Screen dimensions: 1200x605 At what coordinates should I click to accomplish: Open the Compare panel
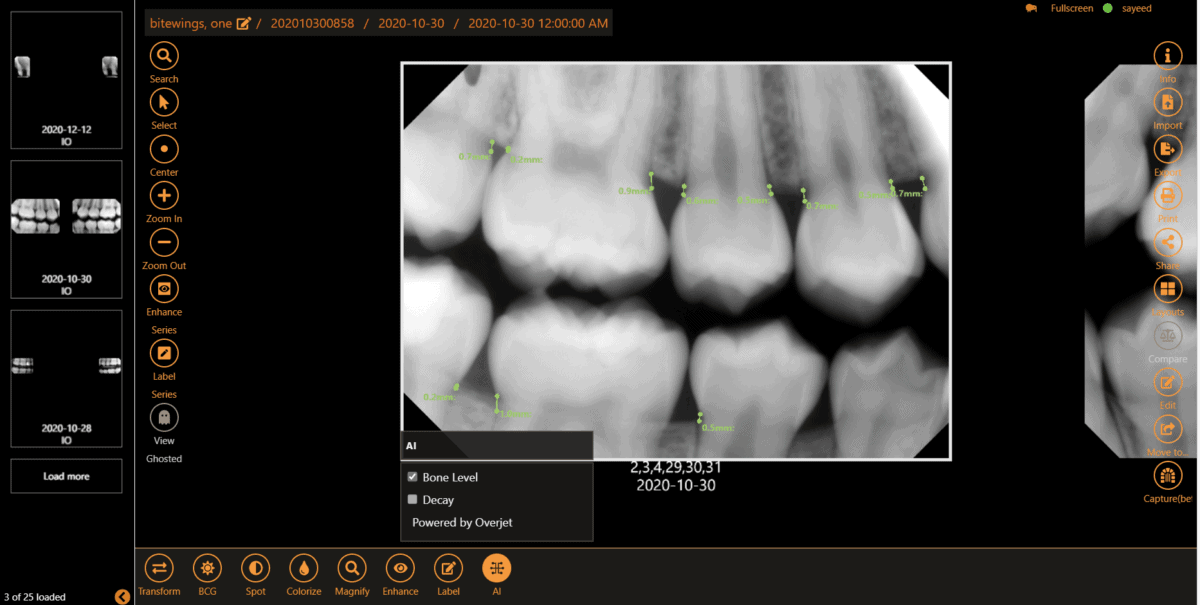(x=1168, y=336)
